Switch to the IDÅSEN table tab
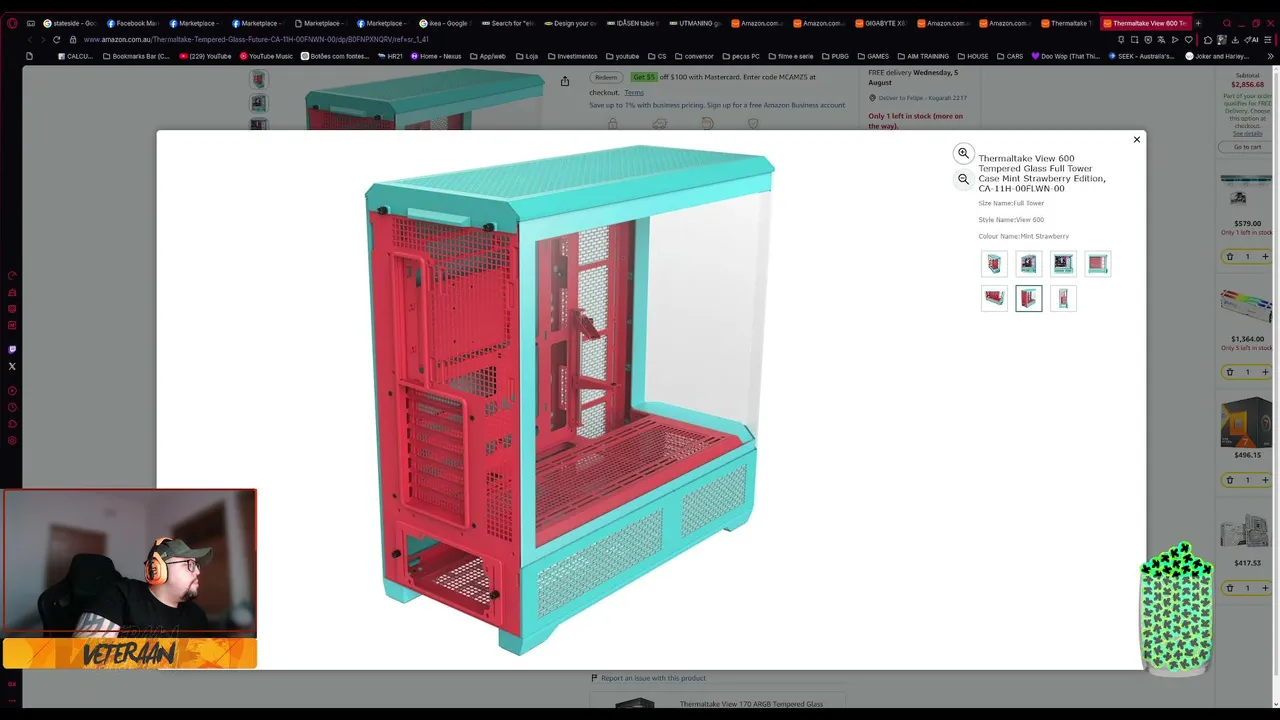This screenshot has height=720, width=1280. click(631, 23)
